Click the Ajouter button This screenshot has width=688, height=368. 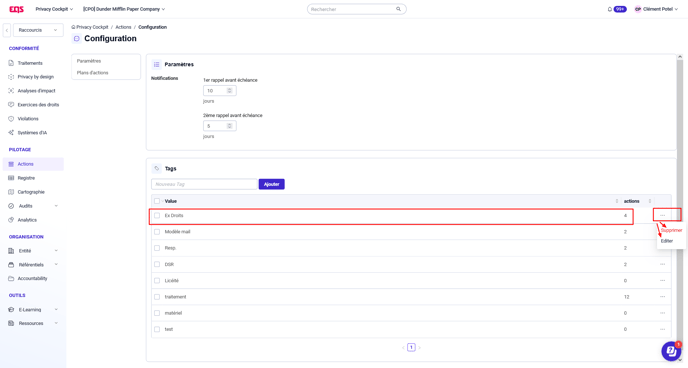pyautogui.click(x=272, y=184)
